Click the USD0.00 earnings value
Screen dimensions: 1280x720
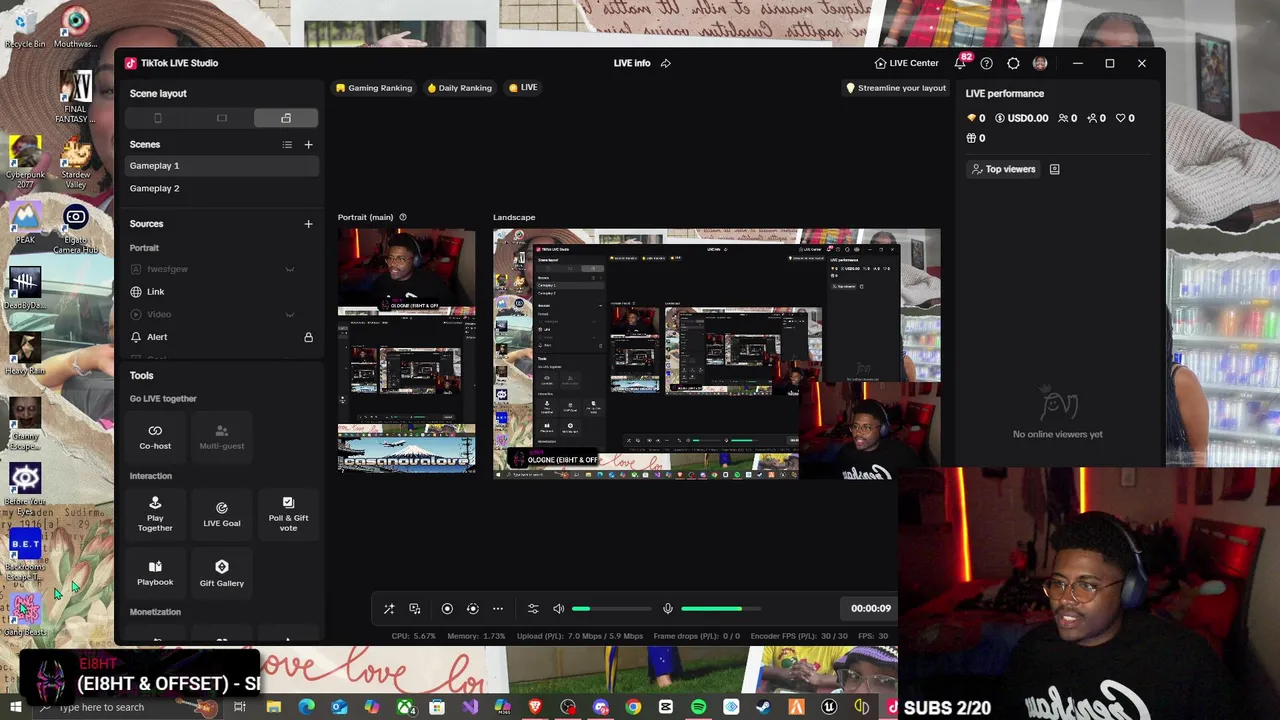[x=1022, y=118]
